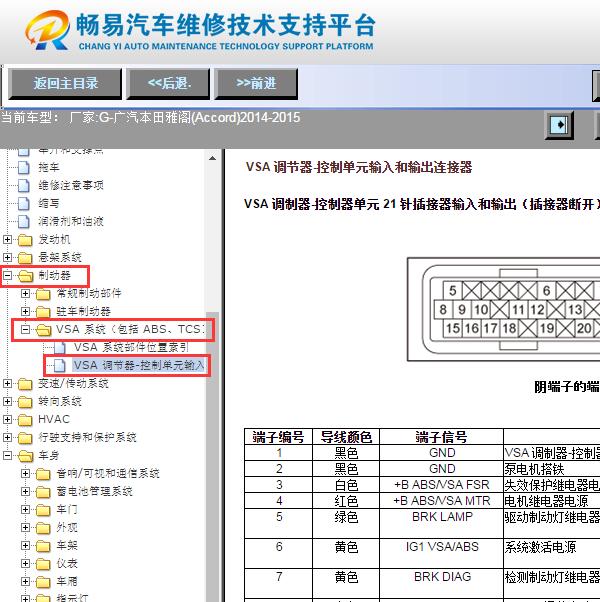Select the 行驶支持和保护系统 folder icon

(x=25, y=438)
